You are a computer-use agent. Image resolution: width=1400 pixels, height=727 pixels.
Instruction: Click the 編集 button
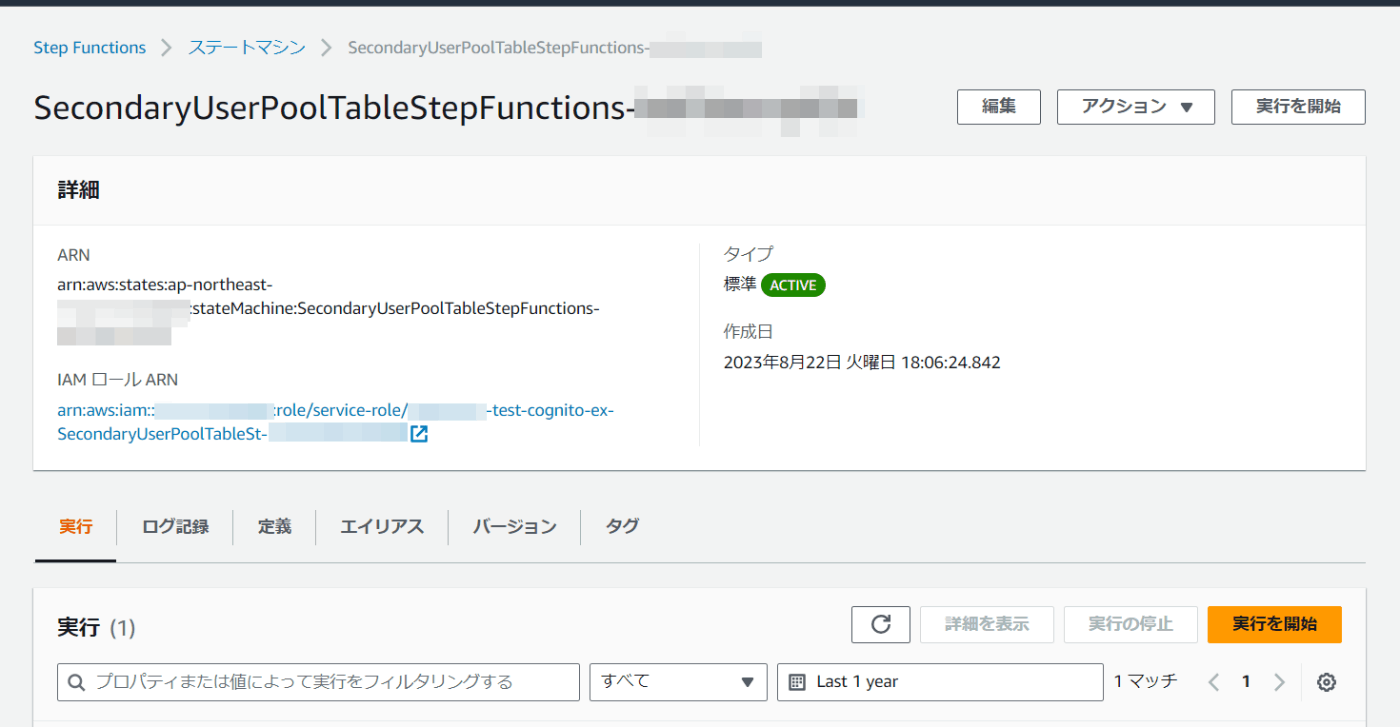(x=999, y=107)
